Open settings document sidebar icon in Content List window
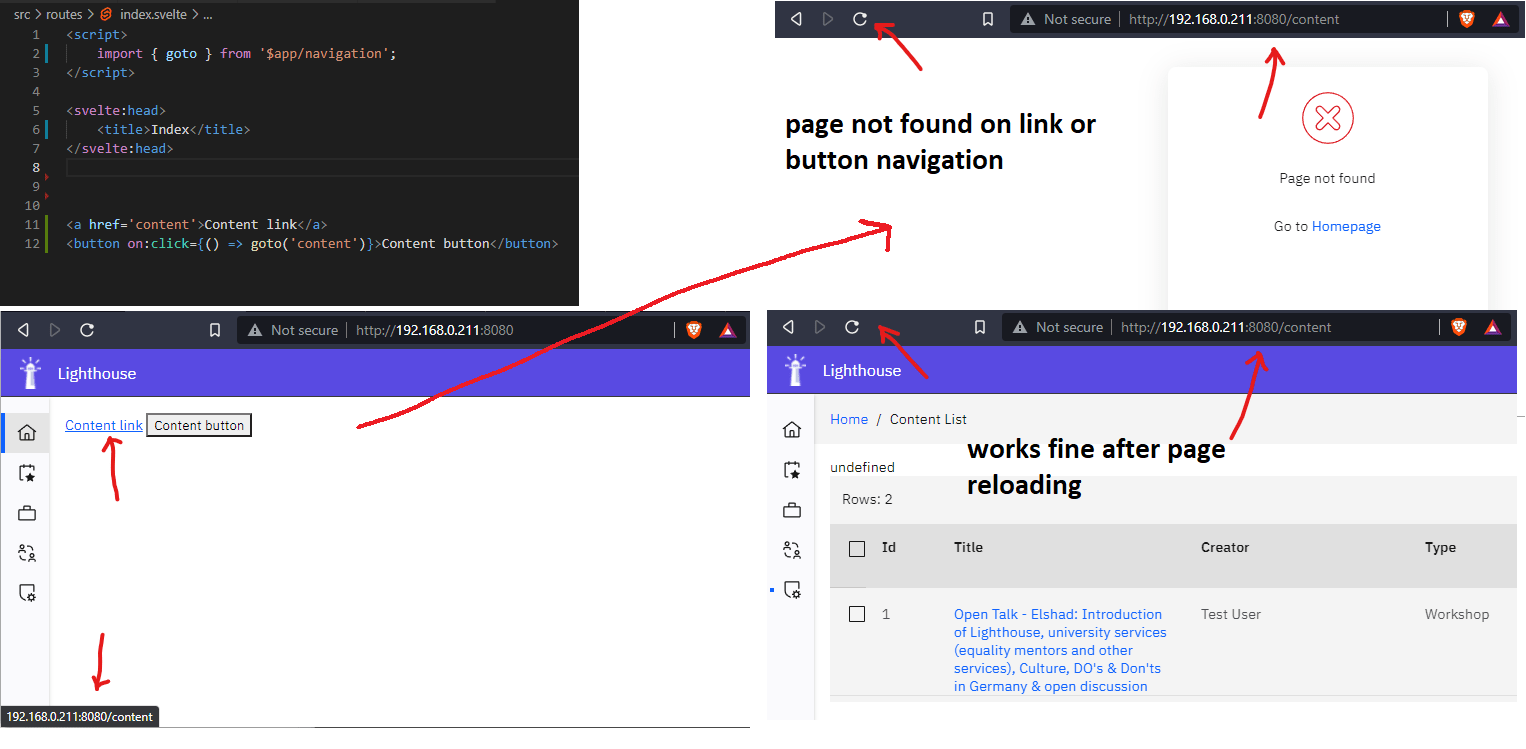 point(792,590)
